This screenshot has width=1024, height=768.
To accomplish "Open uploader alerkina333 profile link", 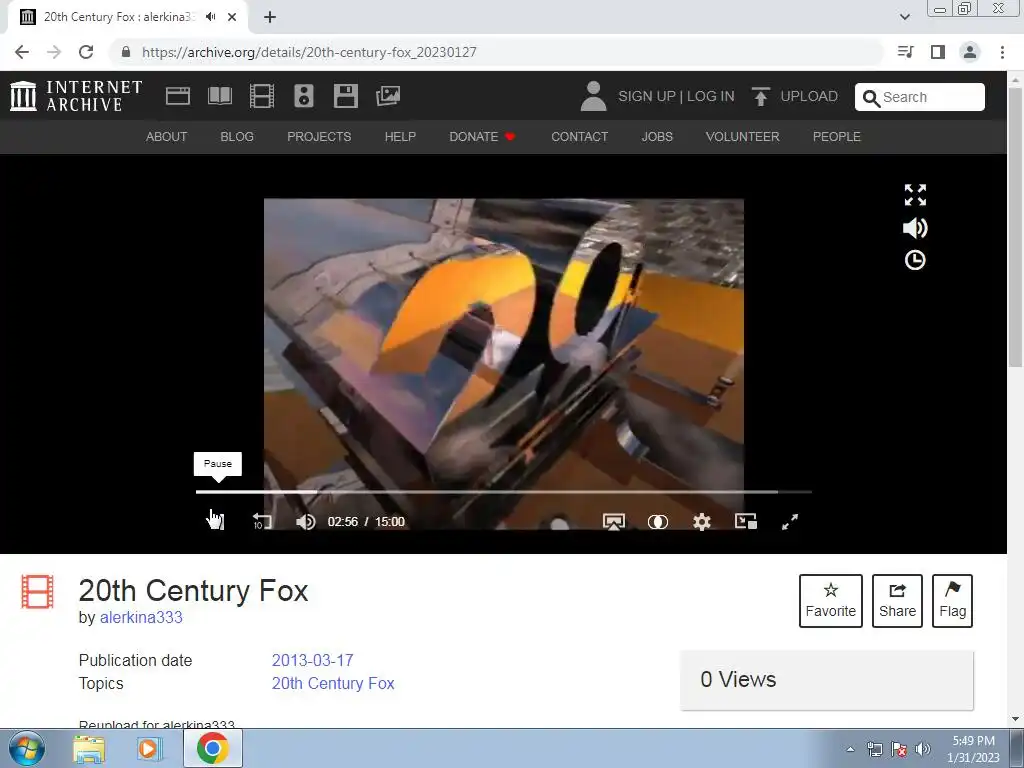I will (141, 617).
